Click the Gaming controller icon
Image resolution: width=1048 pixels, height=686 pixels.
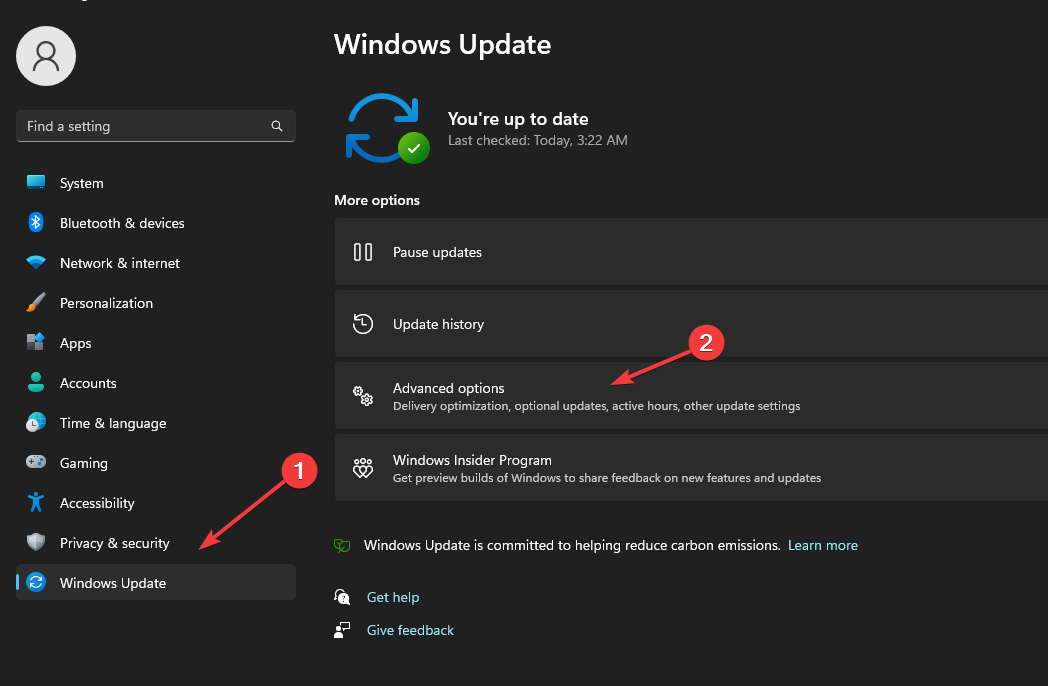click(x=36, y=462)
